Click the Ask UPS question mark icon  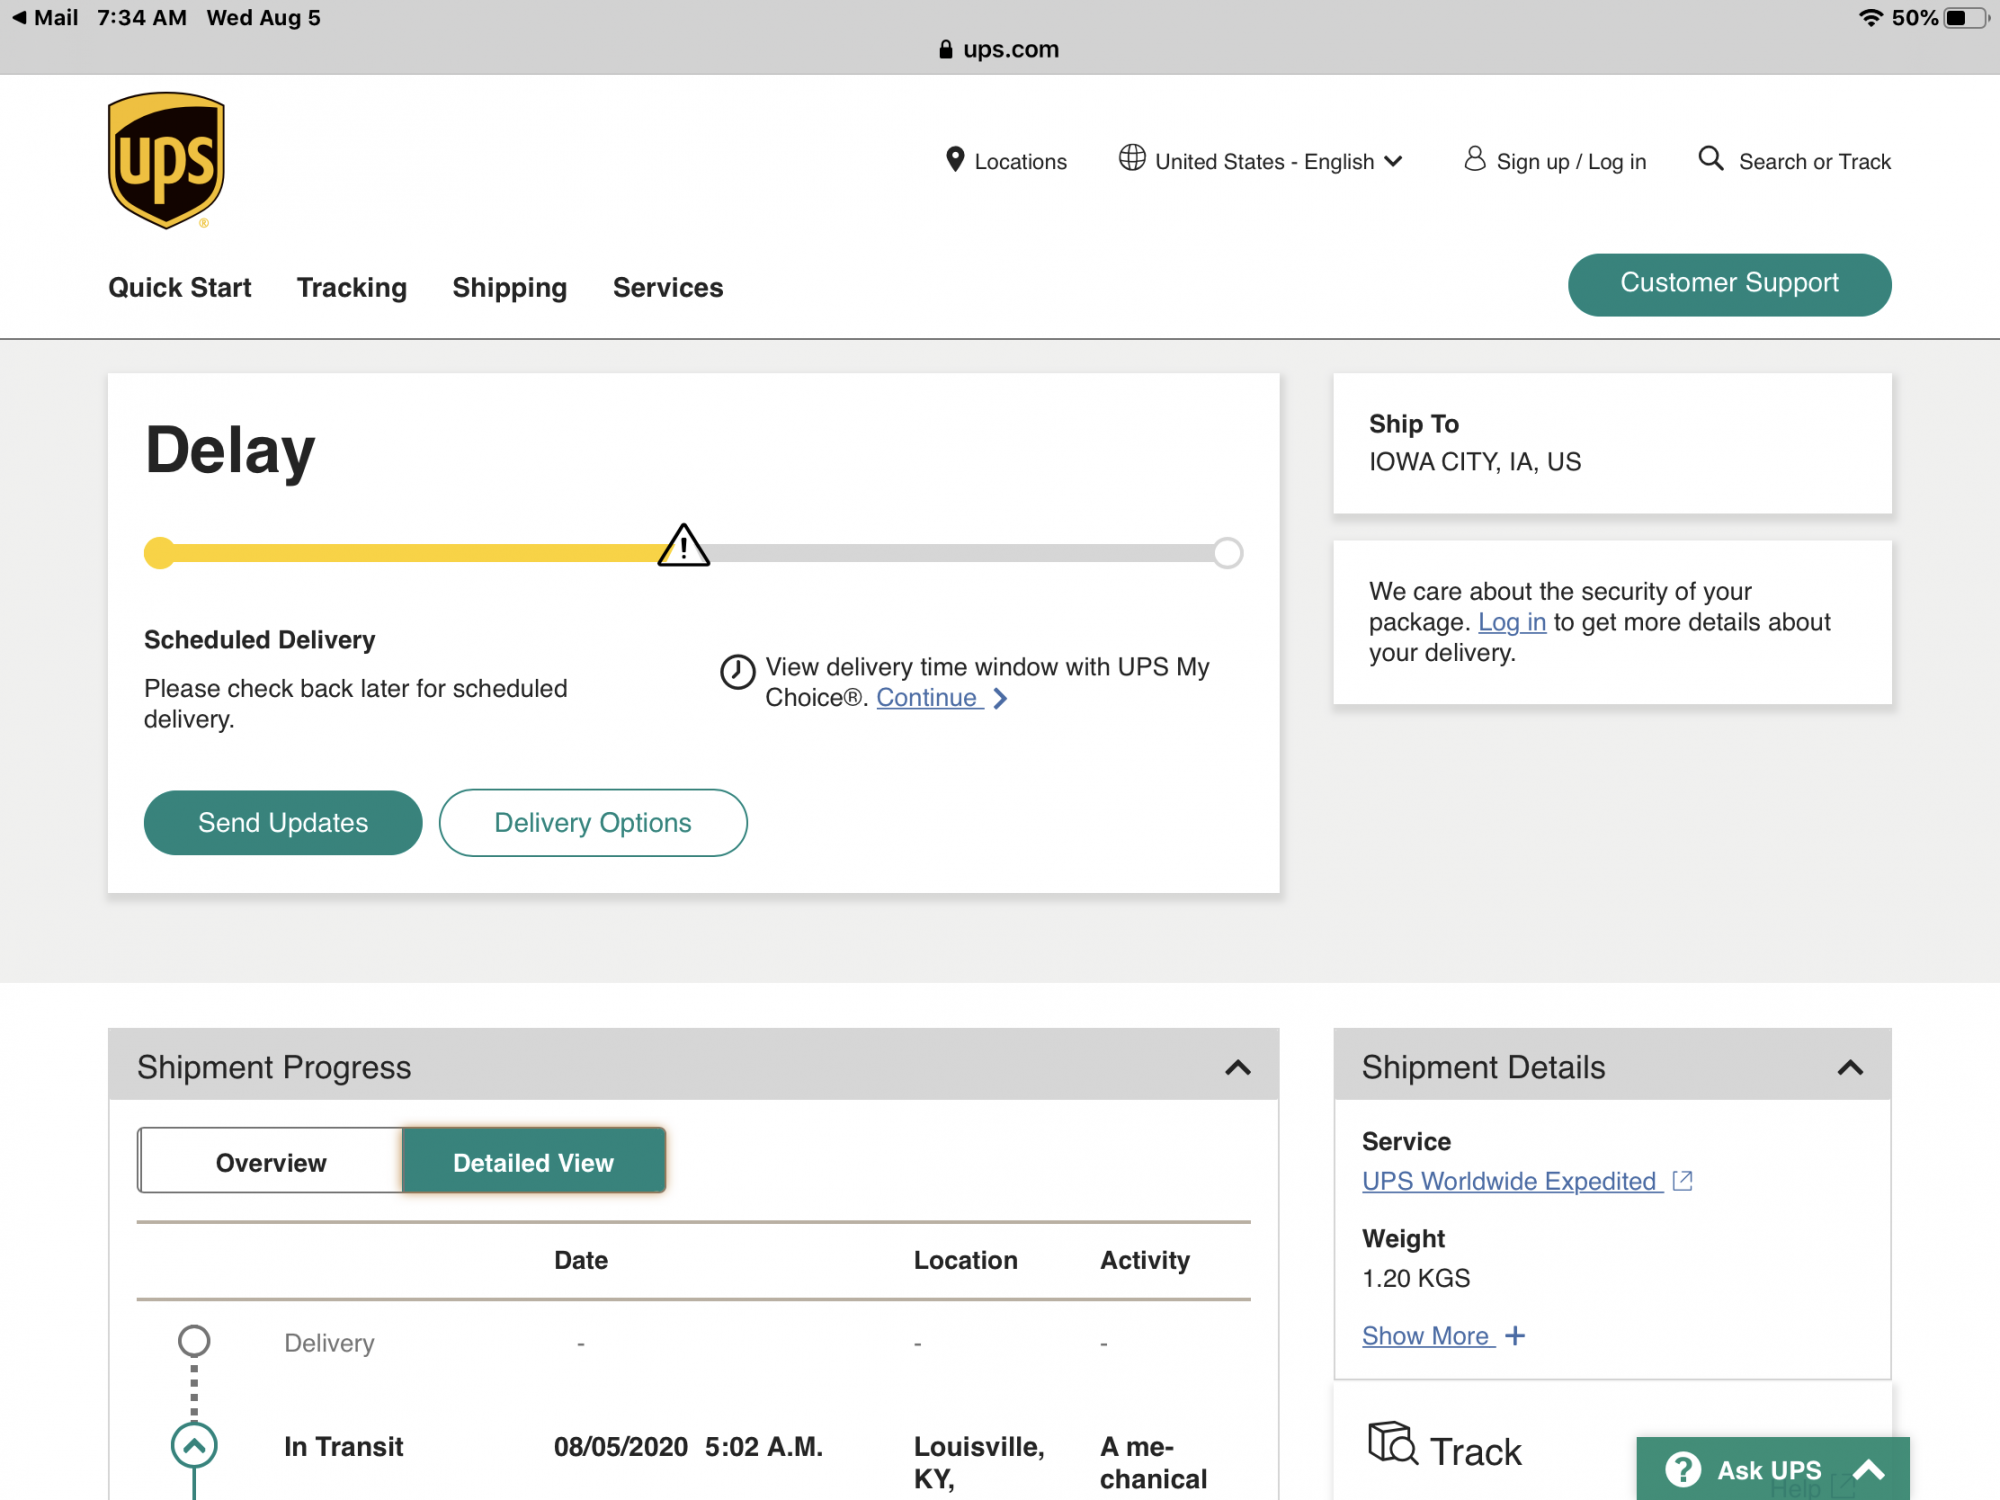point(1683,1470)
